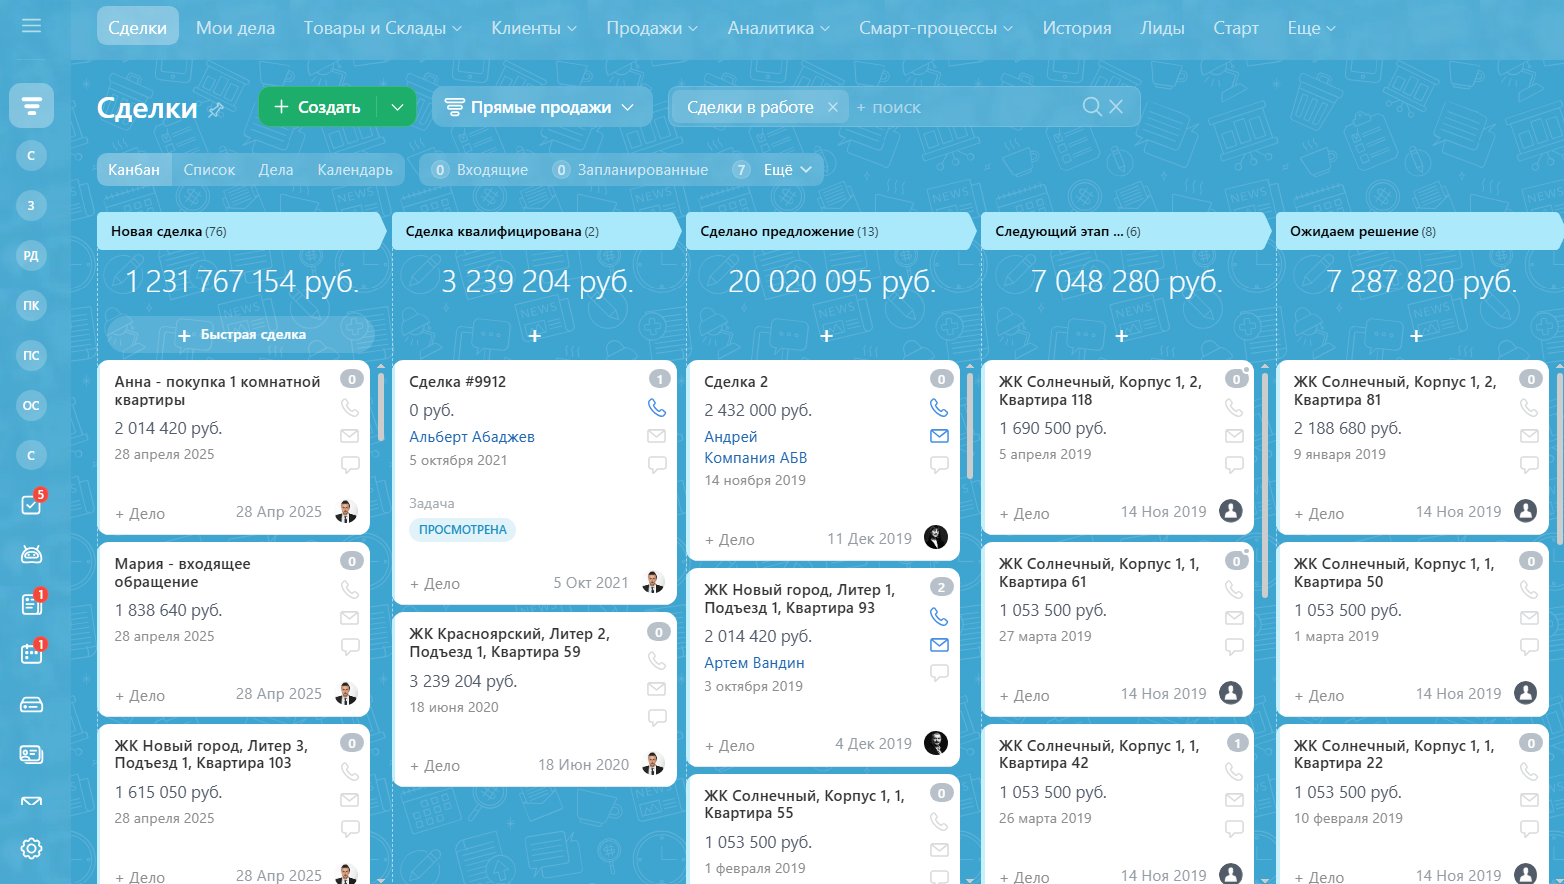Open the Прямые продажи pipeline dropdown
Image resolution: width=1564 pixels, height=884 pixels.
click(541, 107)
